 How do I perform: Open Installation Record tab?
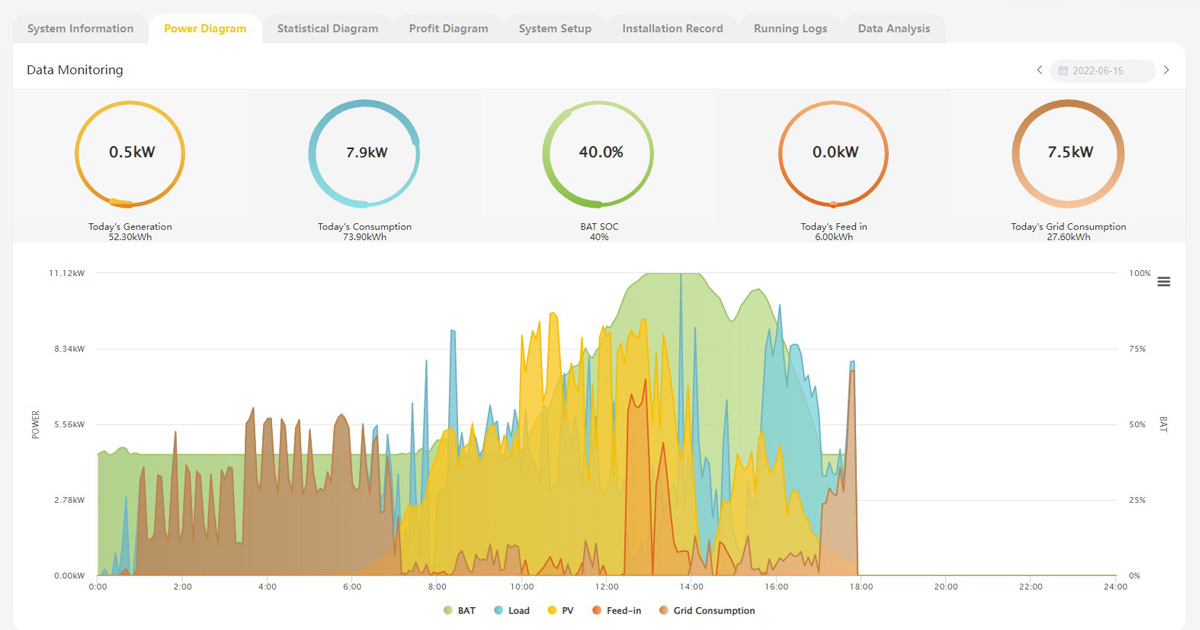[672, 29]
